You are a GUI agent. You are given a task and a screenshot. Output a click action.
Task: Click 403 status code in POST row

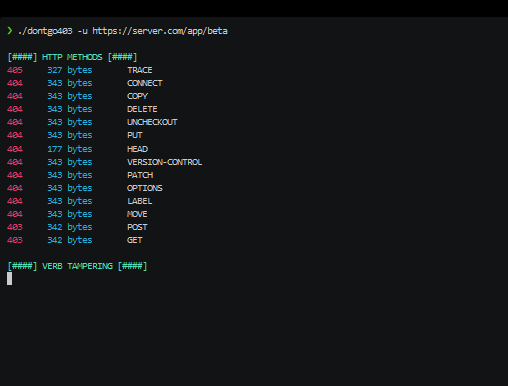point(15,227)
